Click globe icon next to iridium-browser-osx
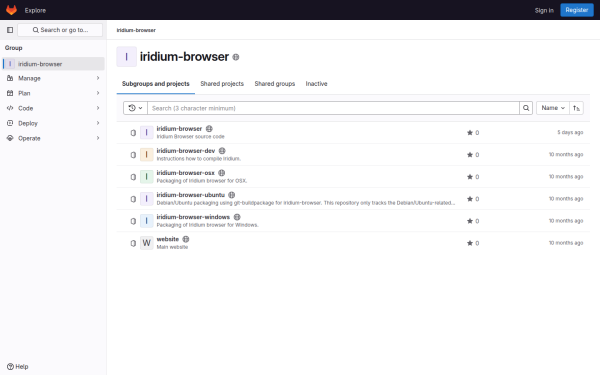This screenshot has height=375, width=600. (222, 173)
